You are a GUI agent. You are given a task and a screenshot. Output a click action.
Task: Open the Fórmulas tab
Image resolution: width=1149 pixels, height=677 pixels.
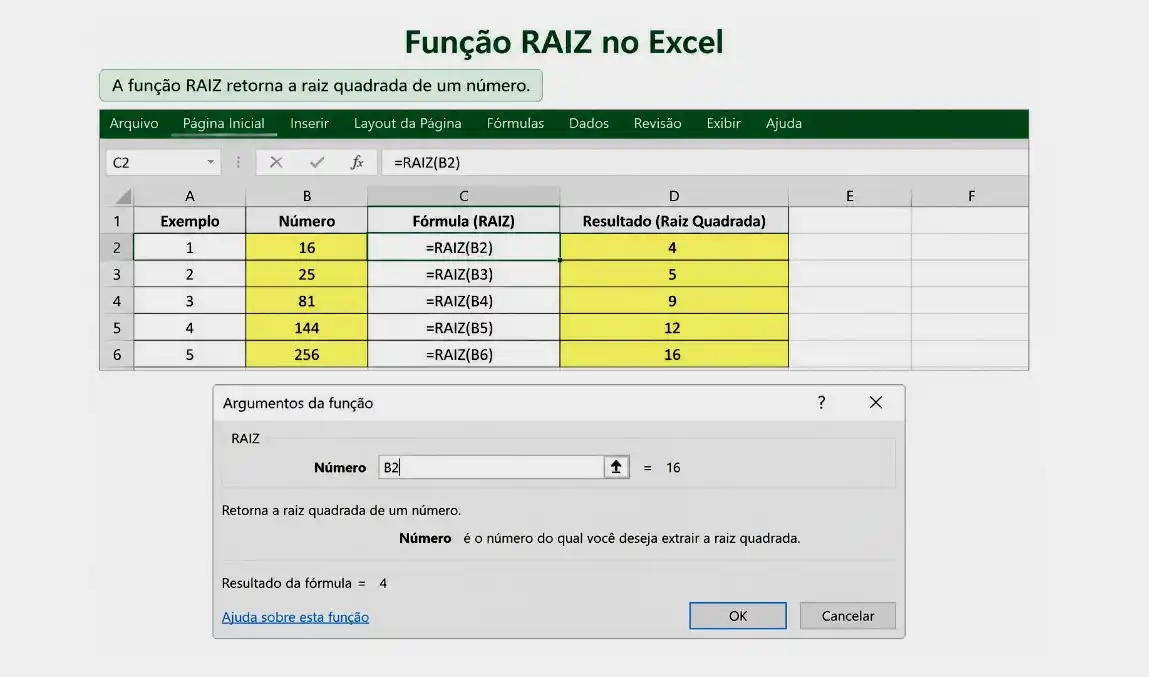[x=515, y=123]
